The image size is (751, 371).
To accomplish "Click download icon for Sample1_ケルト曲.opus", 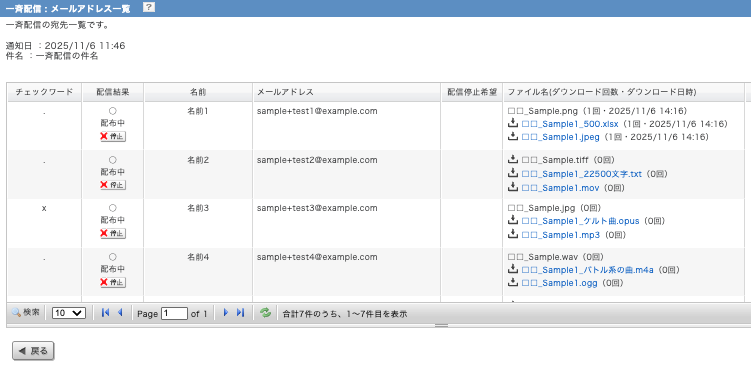I will (513, 220).
